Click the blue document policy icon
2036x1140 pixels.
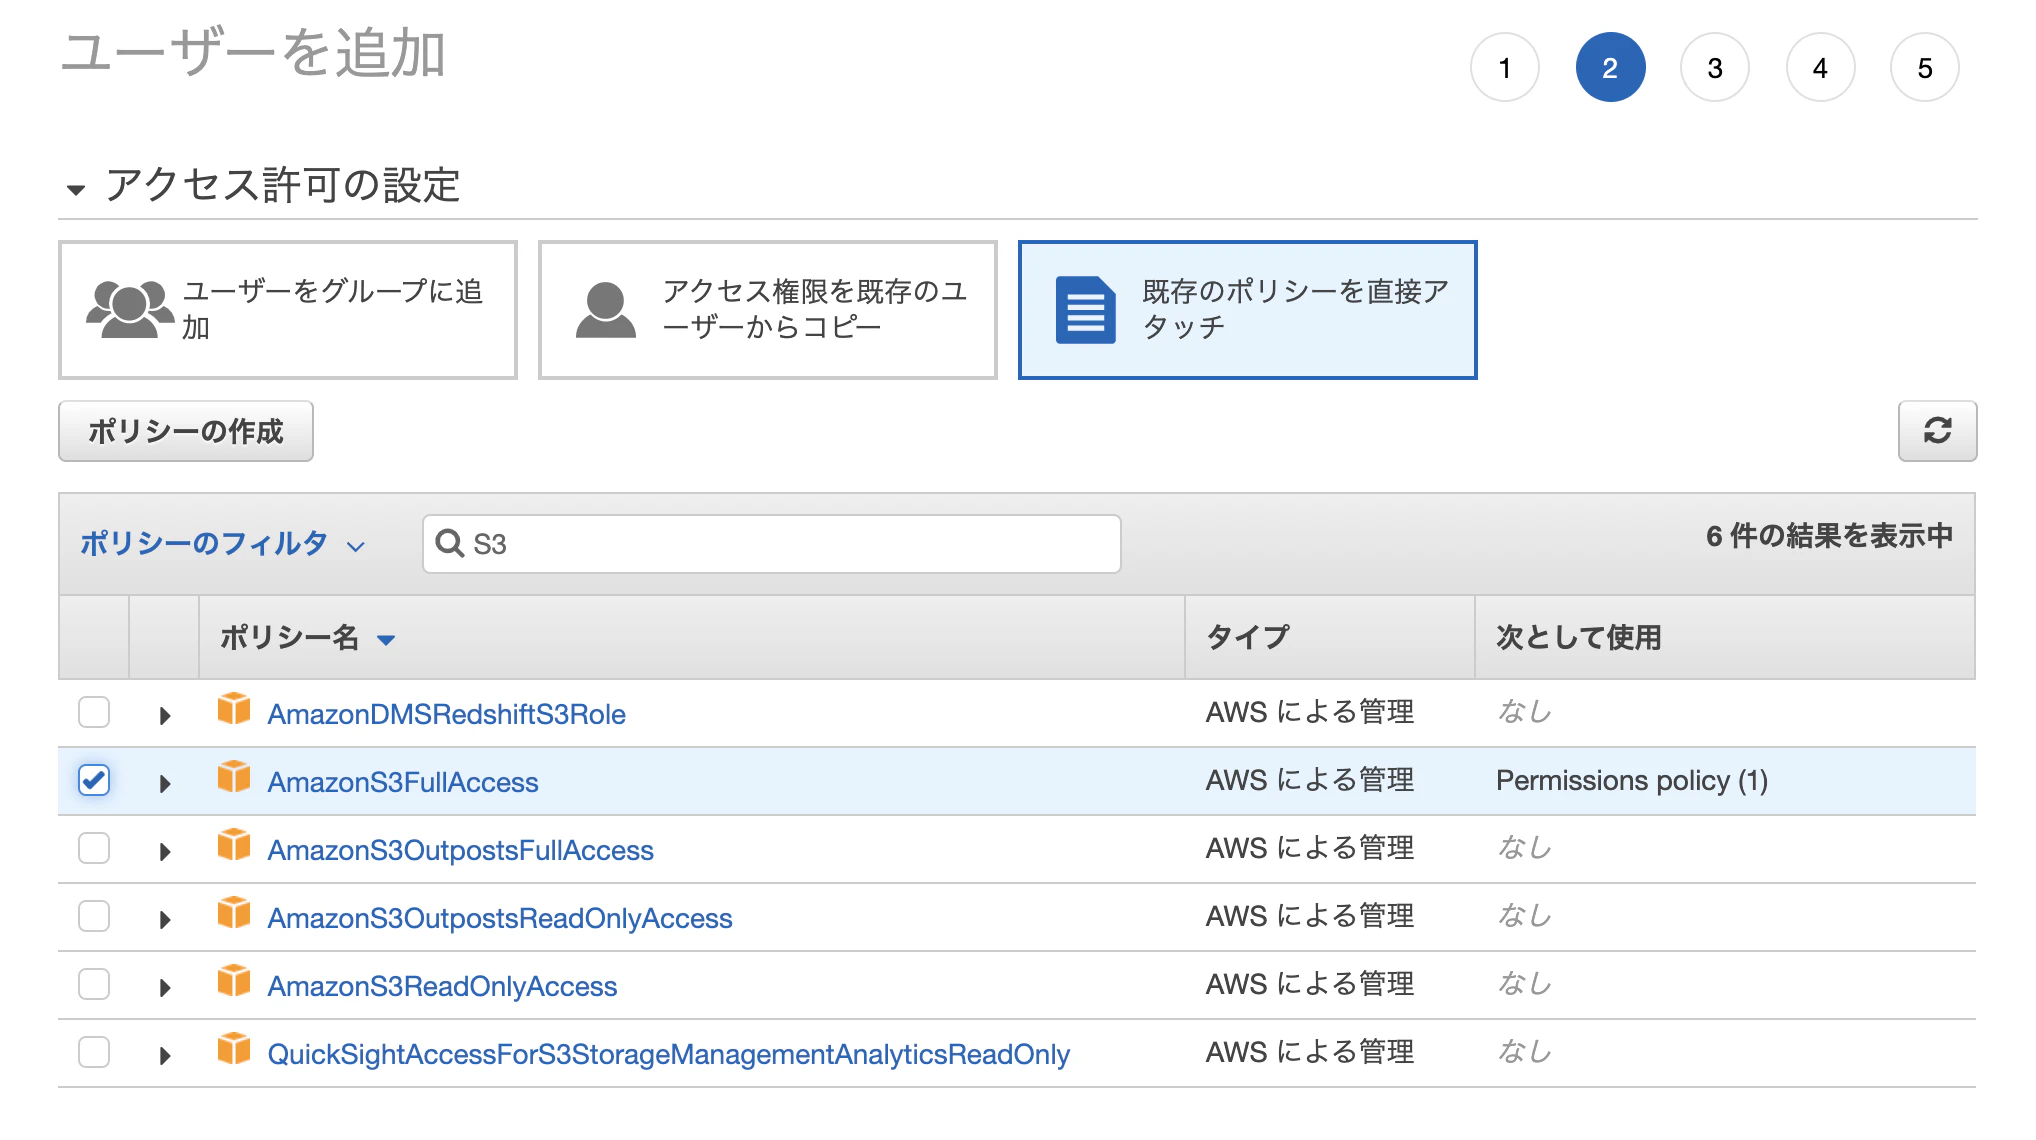tap(1085, 310)
